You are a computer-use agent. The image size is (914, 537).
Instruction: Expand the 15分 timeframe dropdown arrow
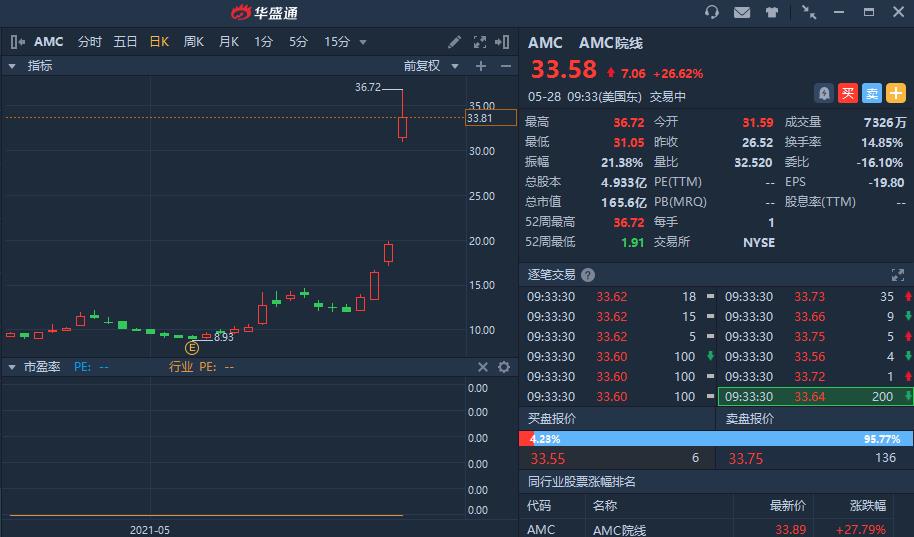coord(363,43)
